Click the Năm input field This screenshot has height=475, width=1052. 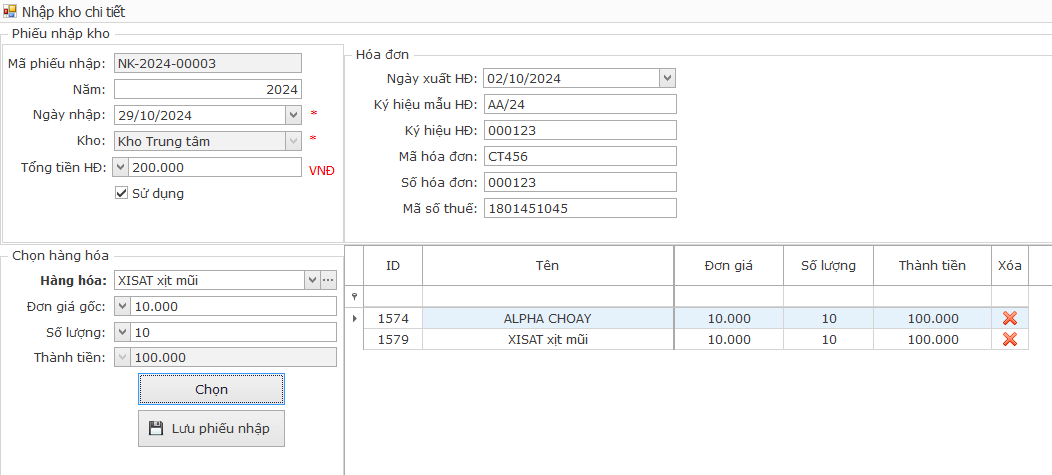(207, 89)
